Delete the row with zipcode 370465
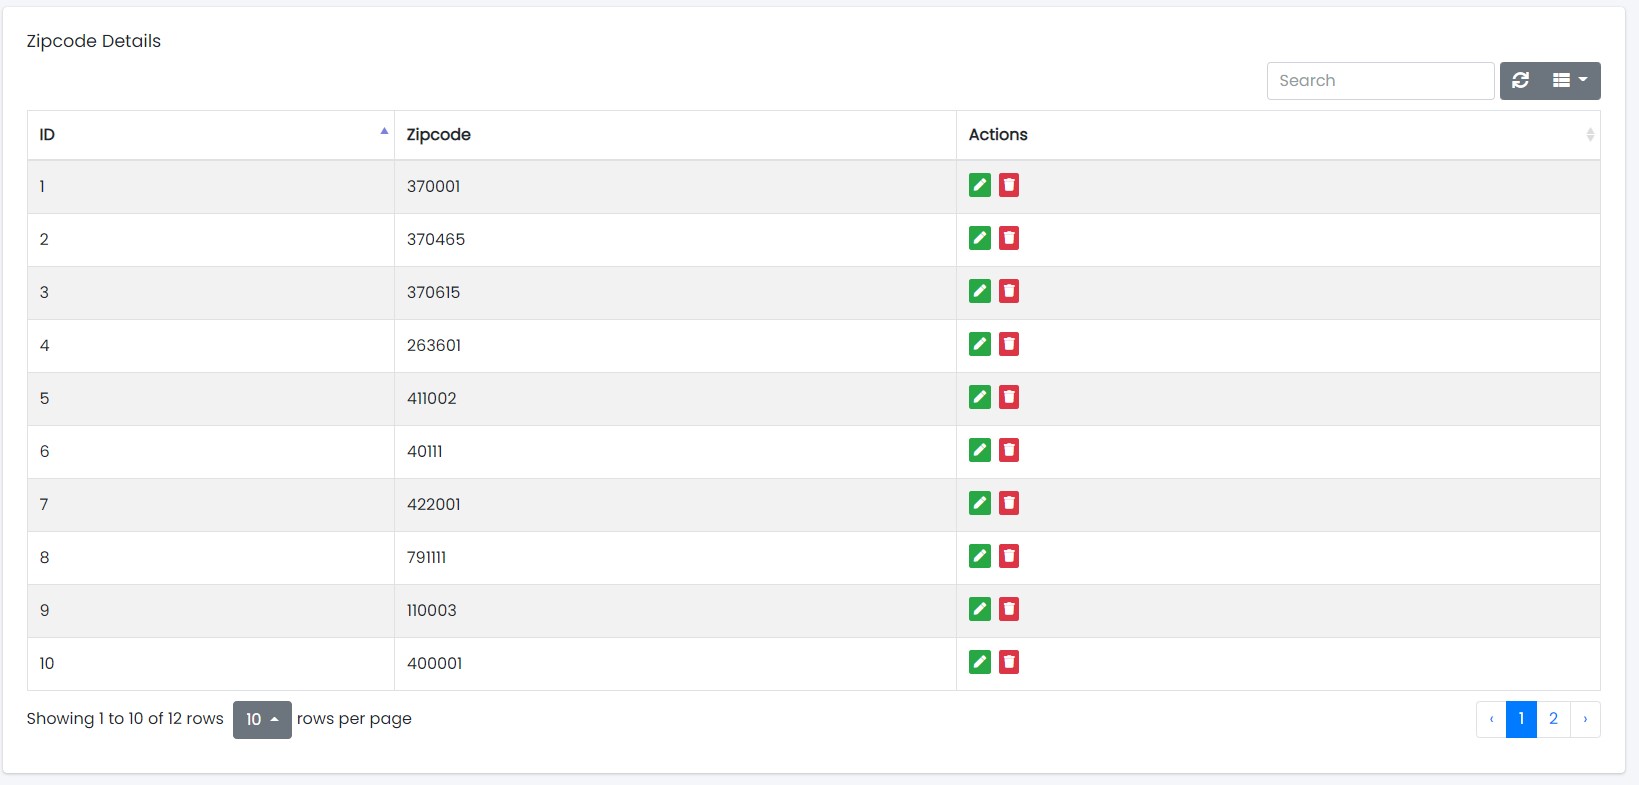 click(x=1009, y=238)
